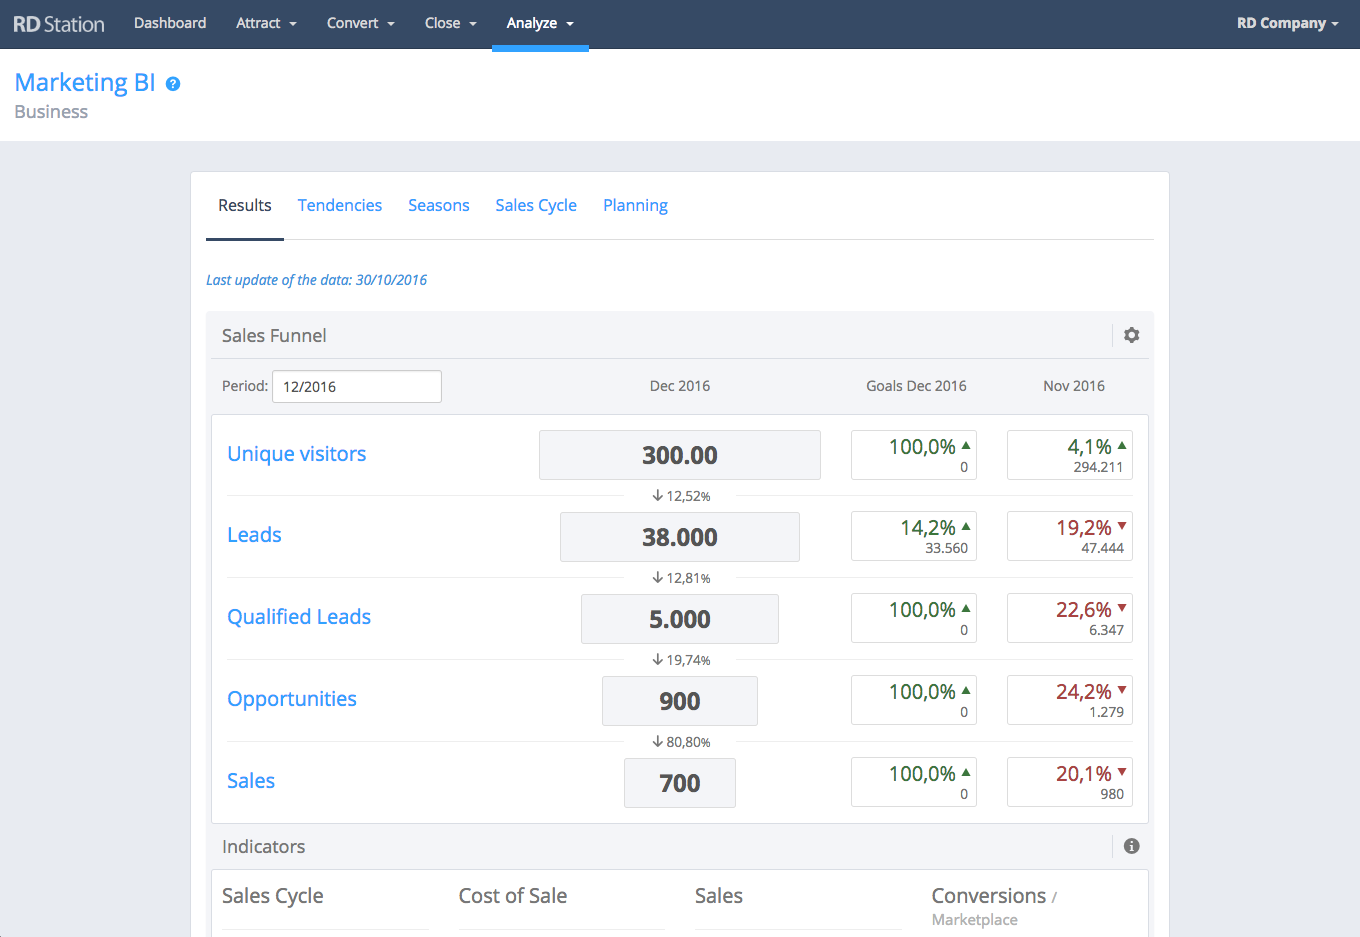Click the Period date input field

click(x=357, y=387)
